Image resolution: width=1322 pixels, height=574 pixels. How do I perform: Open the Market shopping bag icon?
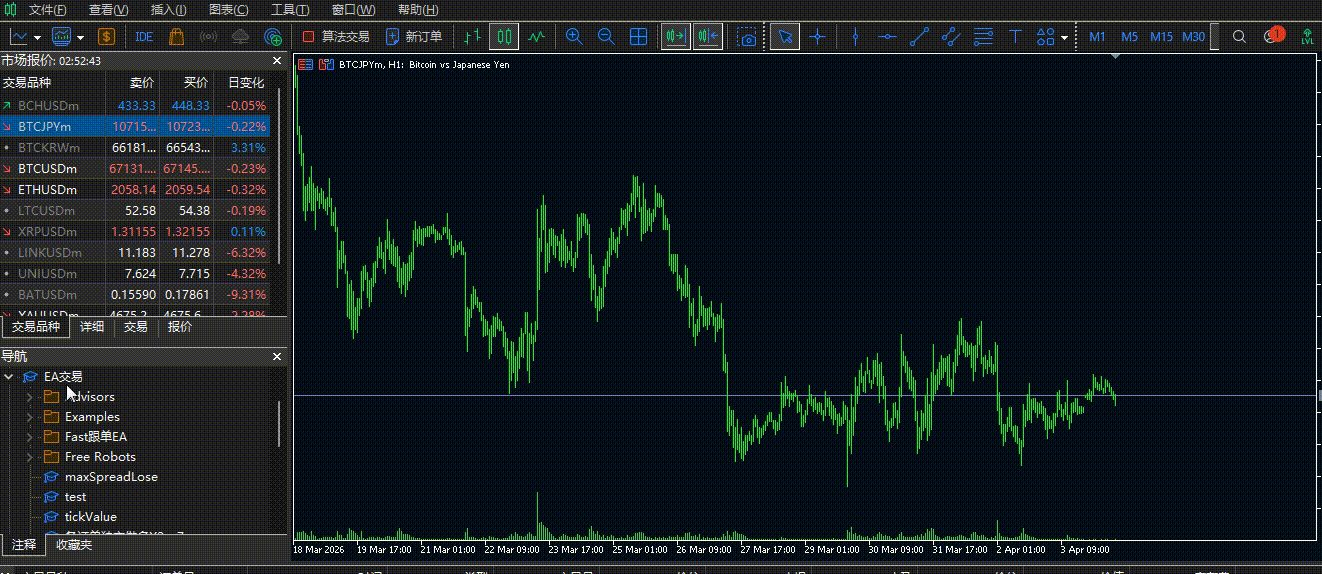pyautogui.click(x=176, y=37)
